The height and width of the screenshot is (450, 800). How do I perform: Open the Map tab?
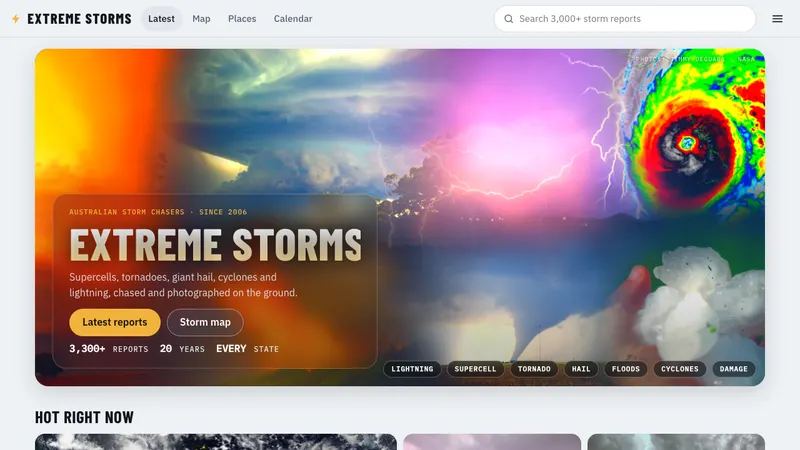pos(201,19)
